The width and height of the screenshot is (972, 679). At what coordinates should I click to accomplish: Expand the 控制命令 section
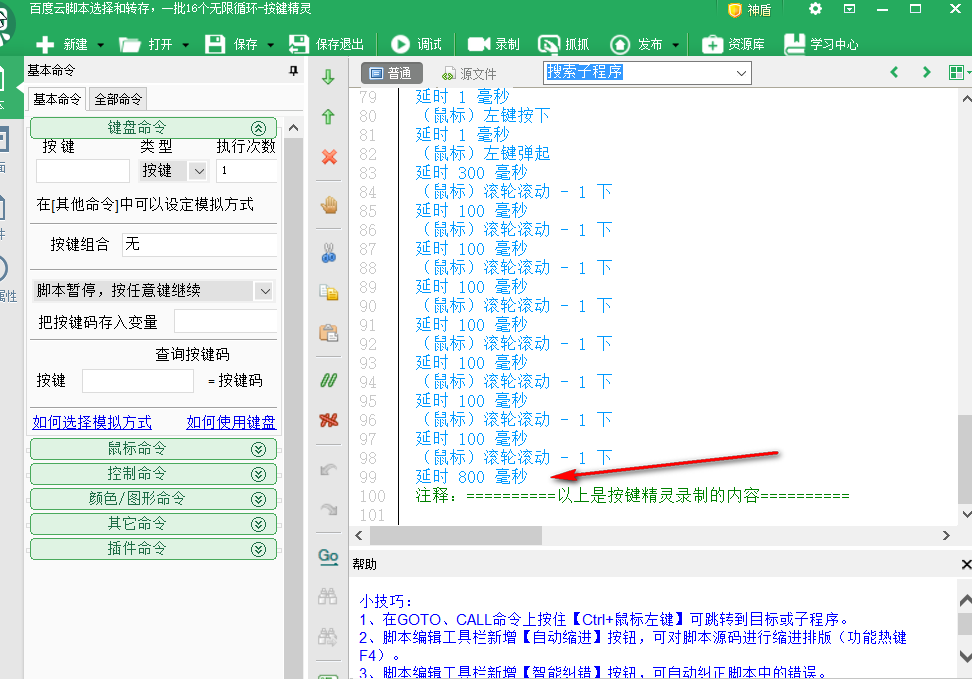point(258,474)
